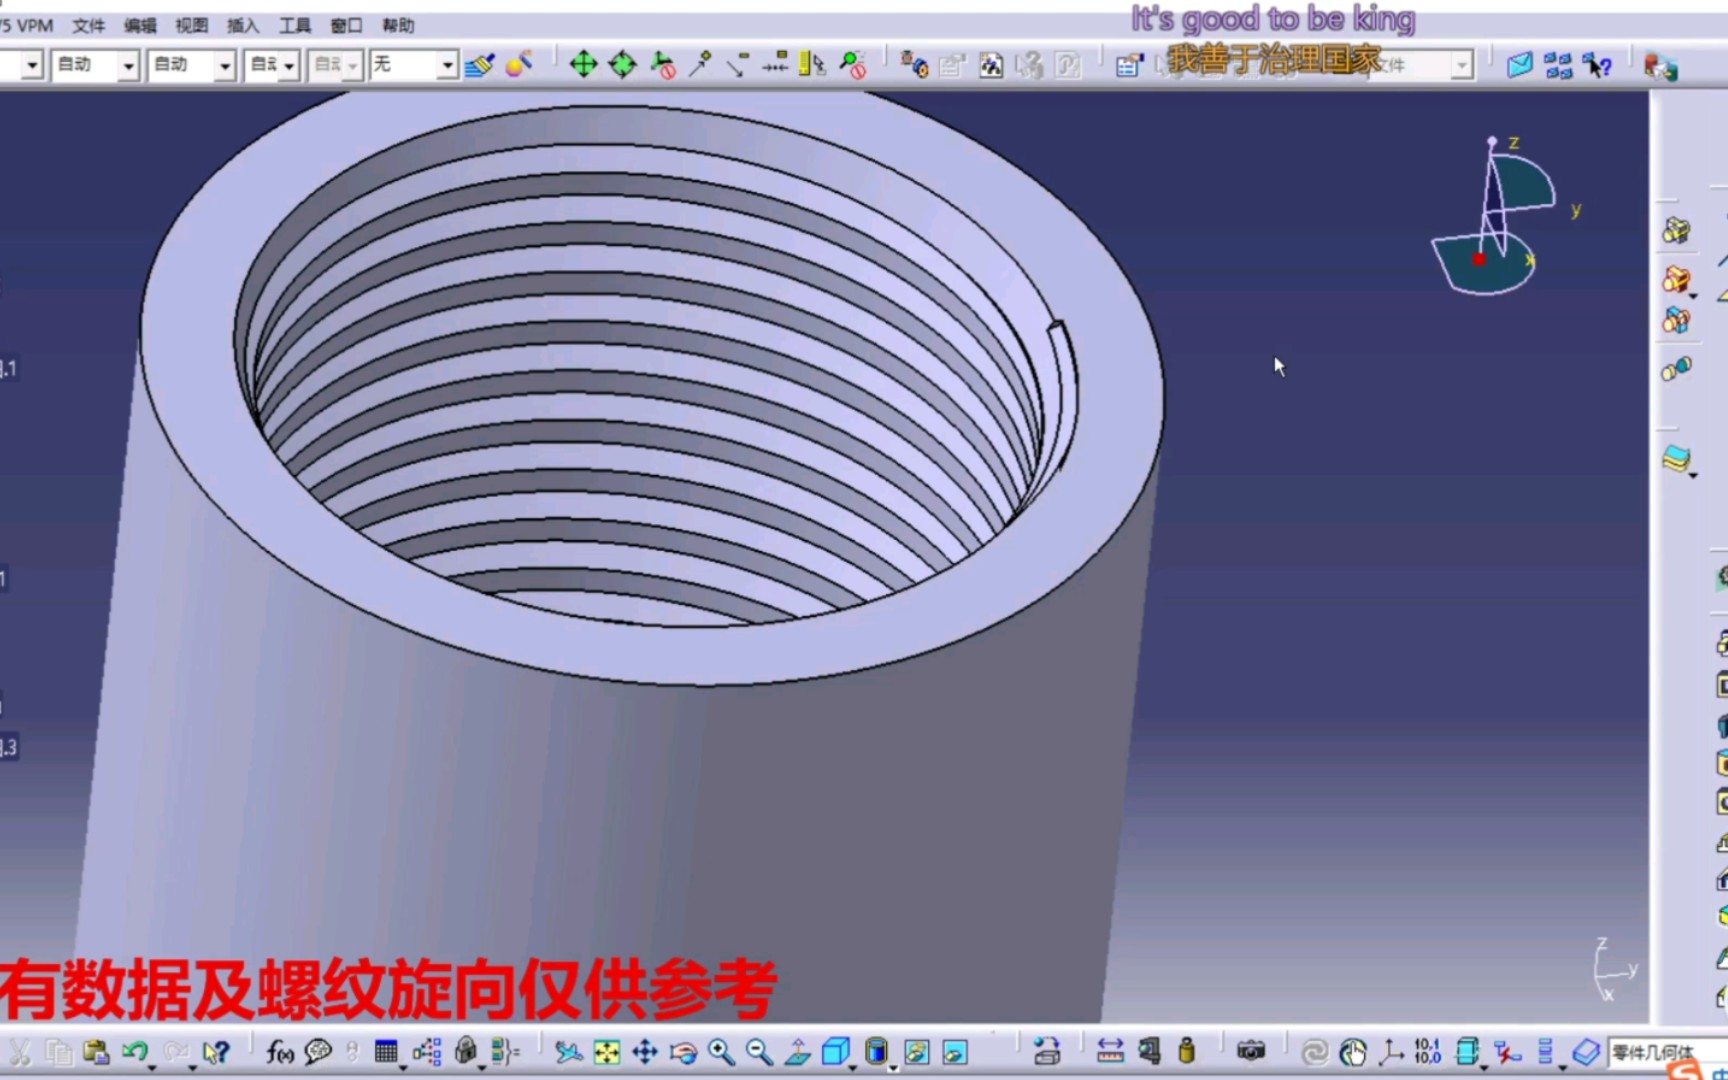Viewport: 1728px width, 1080px height.
Task: Open the 编辑 menu
Action: 140,25
